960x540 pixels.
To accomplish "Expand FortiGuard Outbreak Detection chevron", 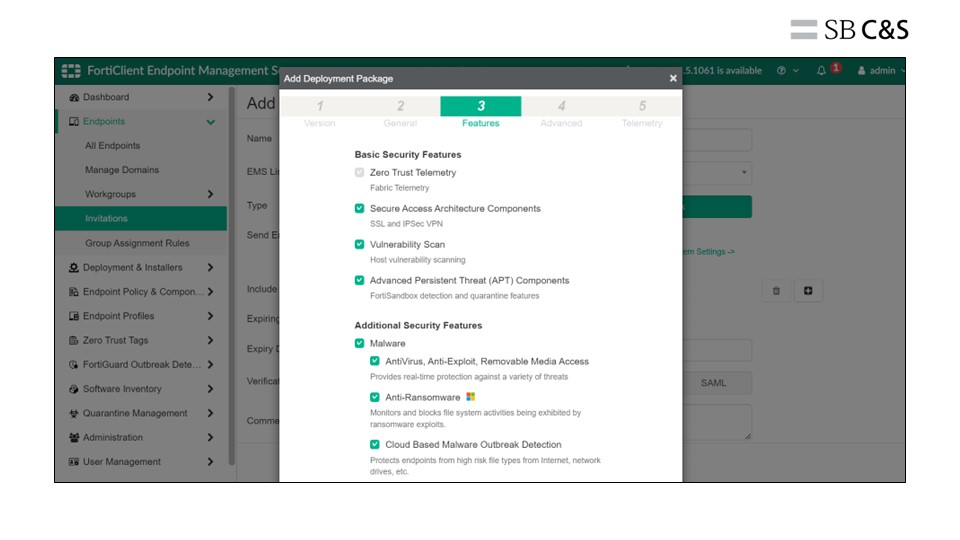I will coord(210,365).
